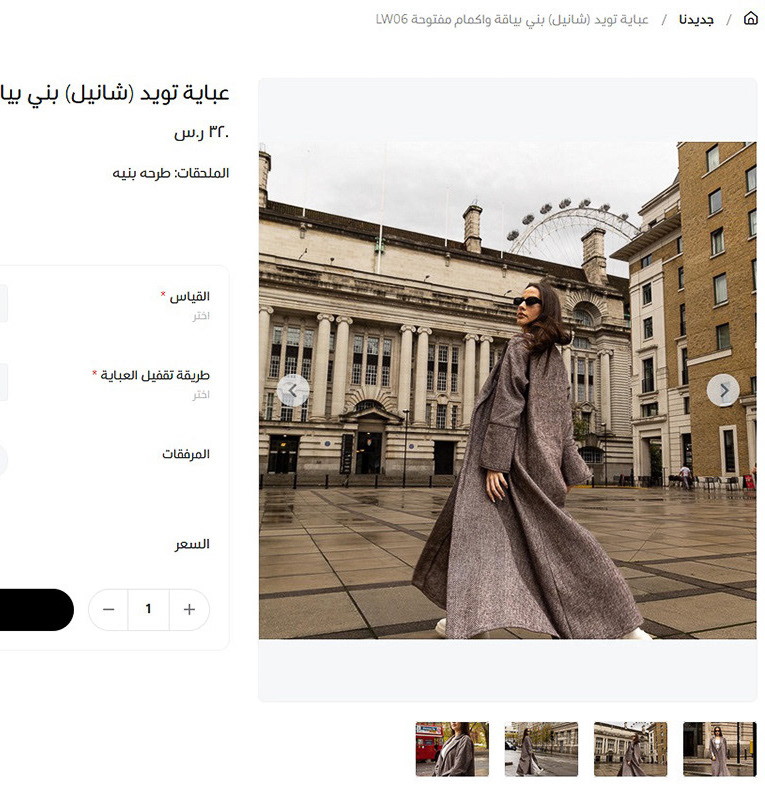
Task: Select the quantity input field showing 1
Action: point(149,609)
